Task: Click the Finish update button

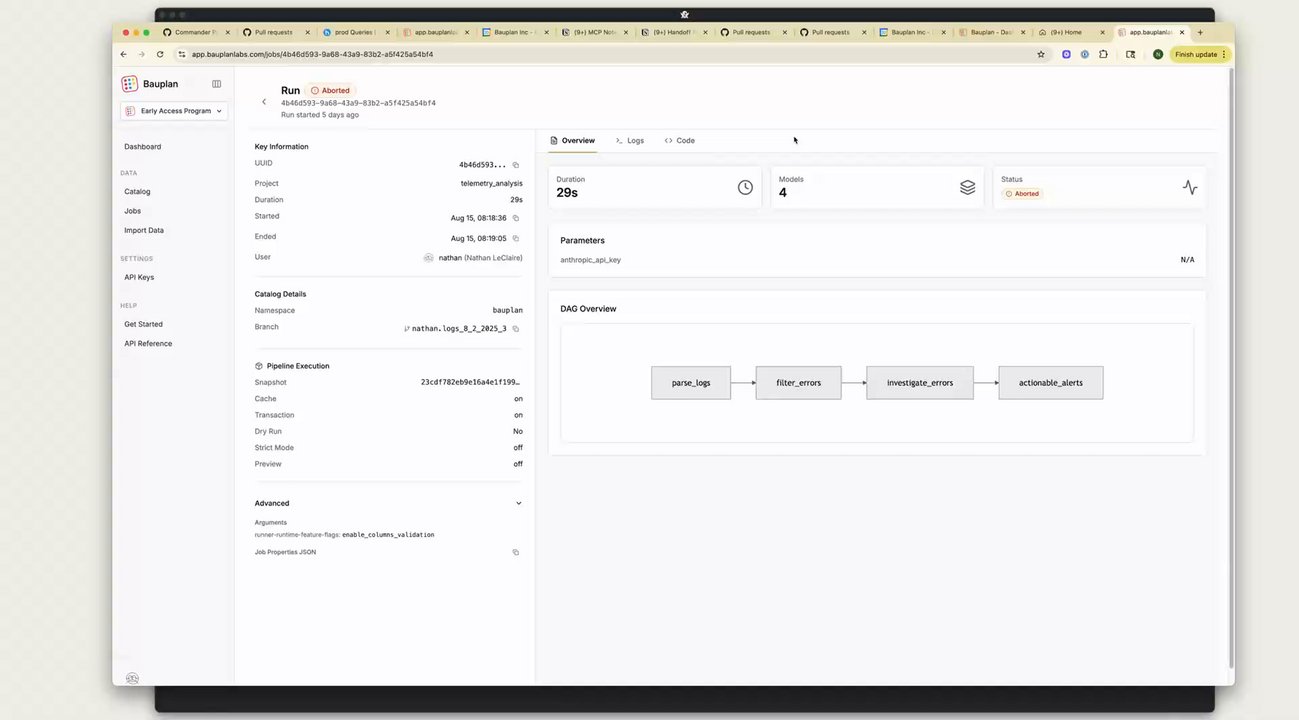Action: tap(1200, 54)
